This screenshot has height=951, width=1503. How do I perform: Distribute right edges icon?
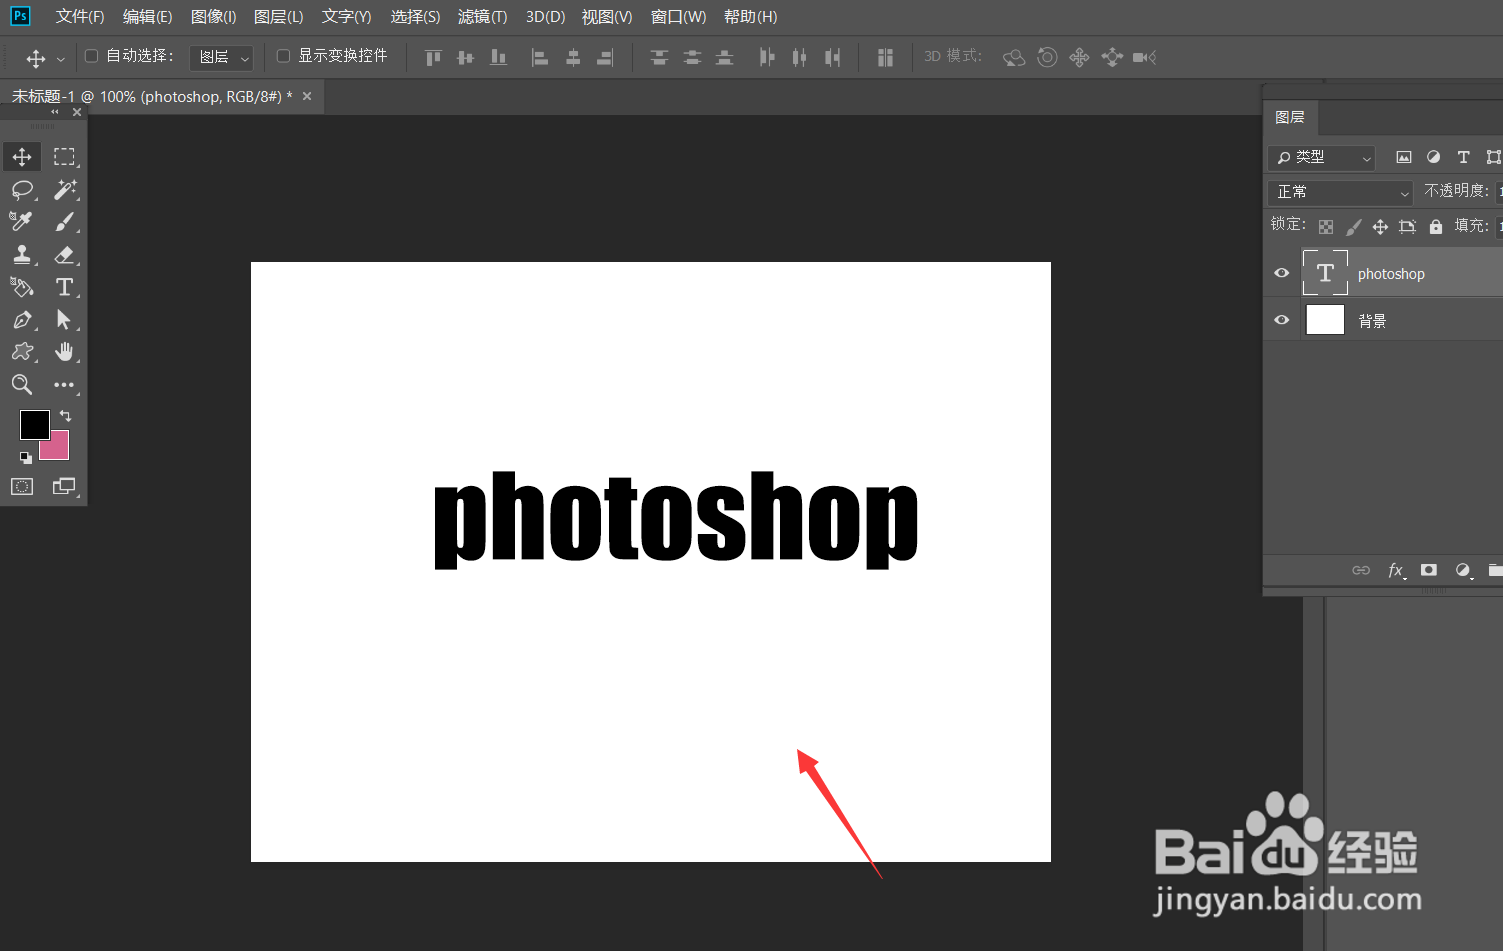pyautogui.click(x=832, y=58)
